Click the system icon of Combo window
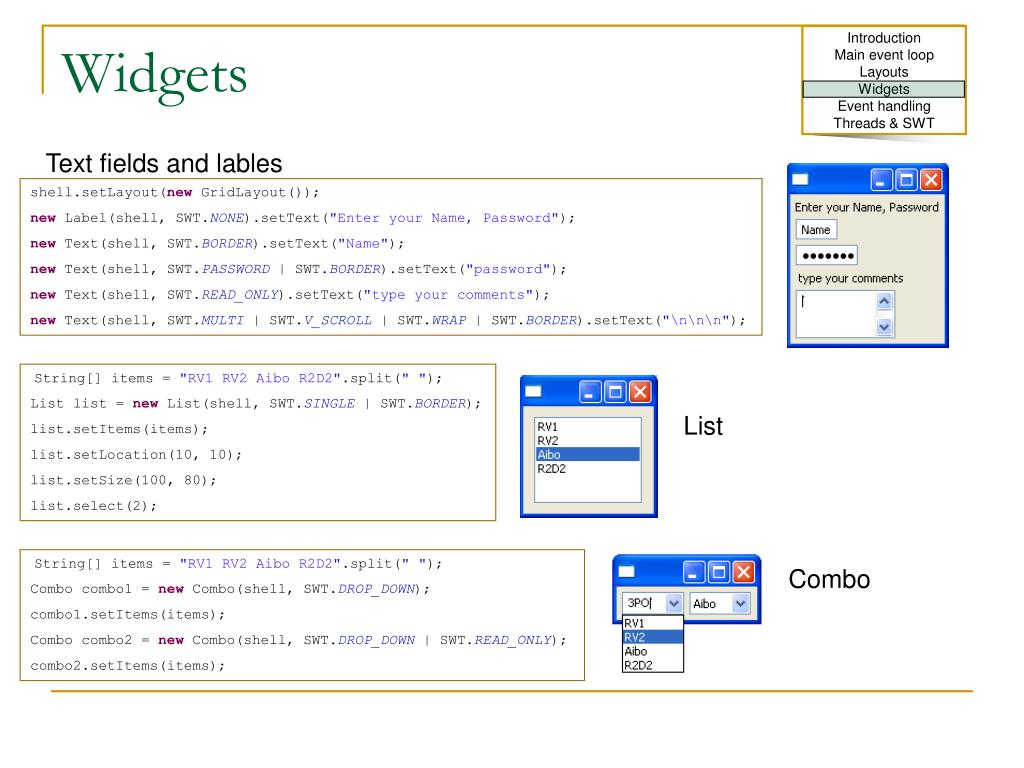The height and width of the screenshot is (768, 1024). pos(626,572)
